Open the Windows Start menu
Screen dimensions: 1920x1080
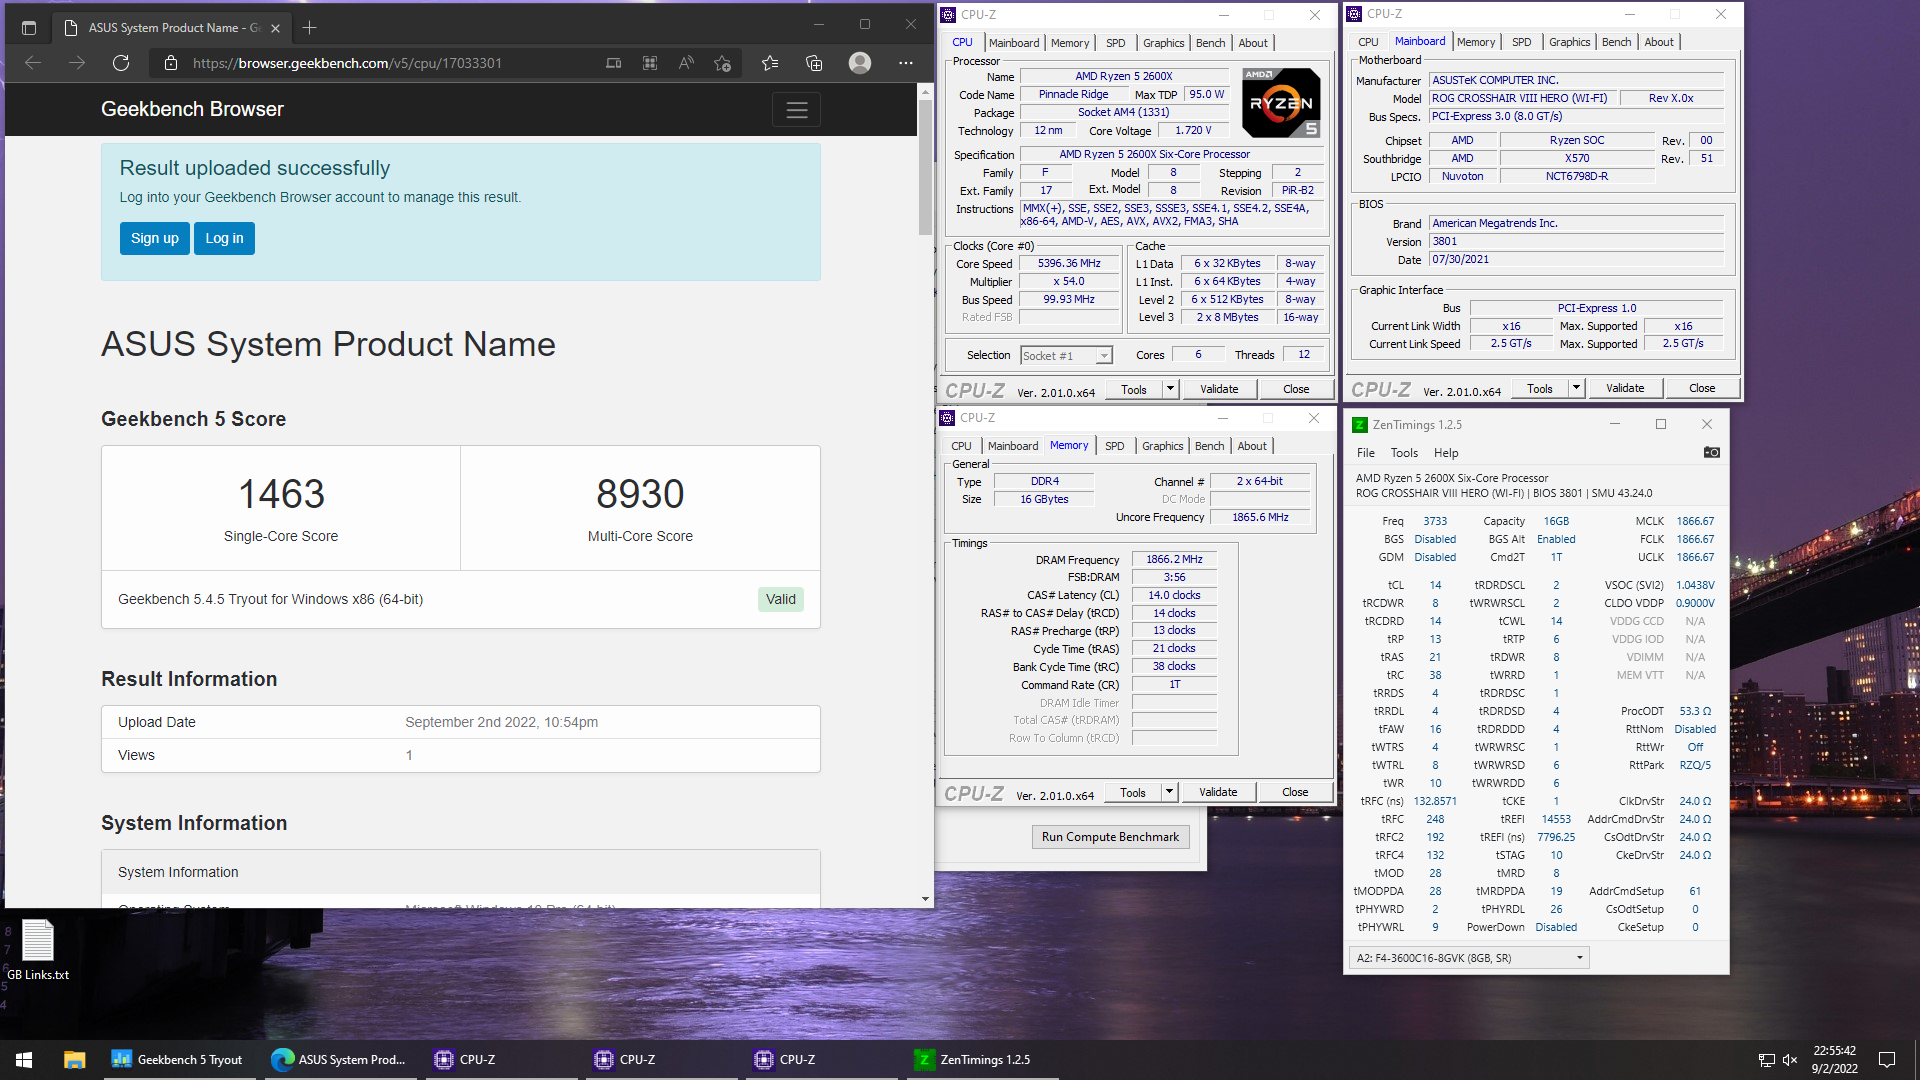click(x=24, y=1060)
